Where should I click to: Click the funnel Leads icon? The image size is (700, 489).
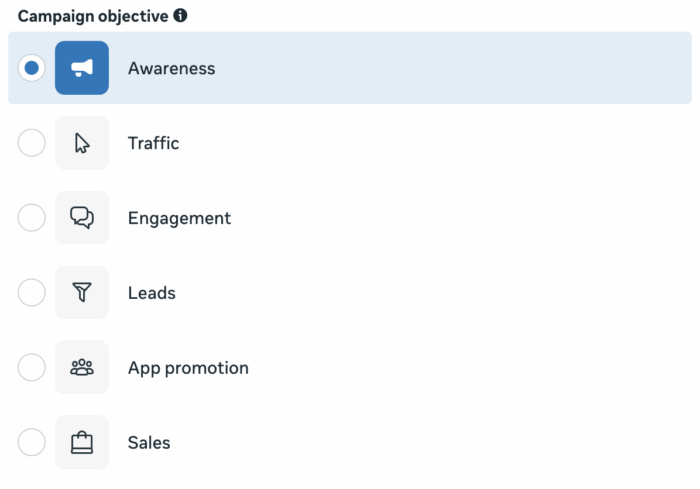[82, 293]
